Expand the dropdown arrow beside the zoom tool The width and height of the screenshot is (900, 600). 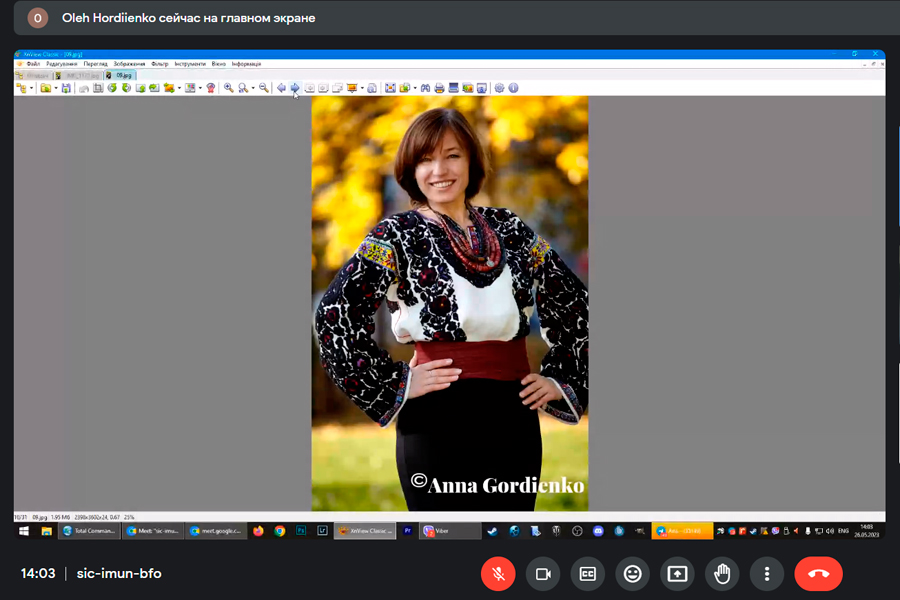pyautogui.click(x=253, y=88)
